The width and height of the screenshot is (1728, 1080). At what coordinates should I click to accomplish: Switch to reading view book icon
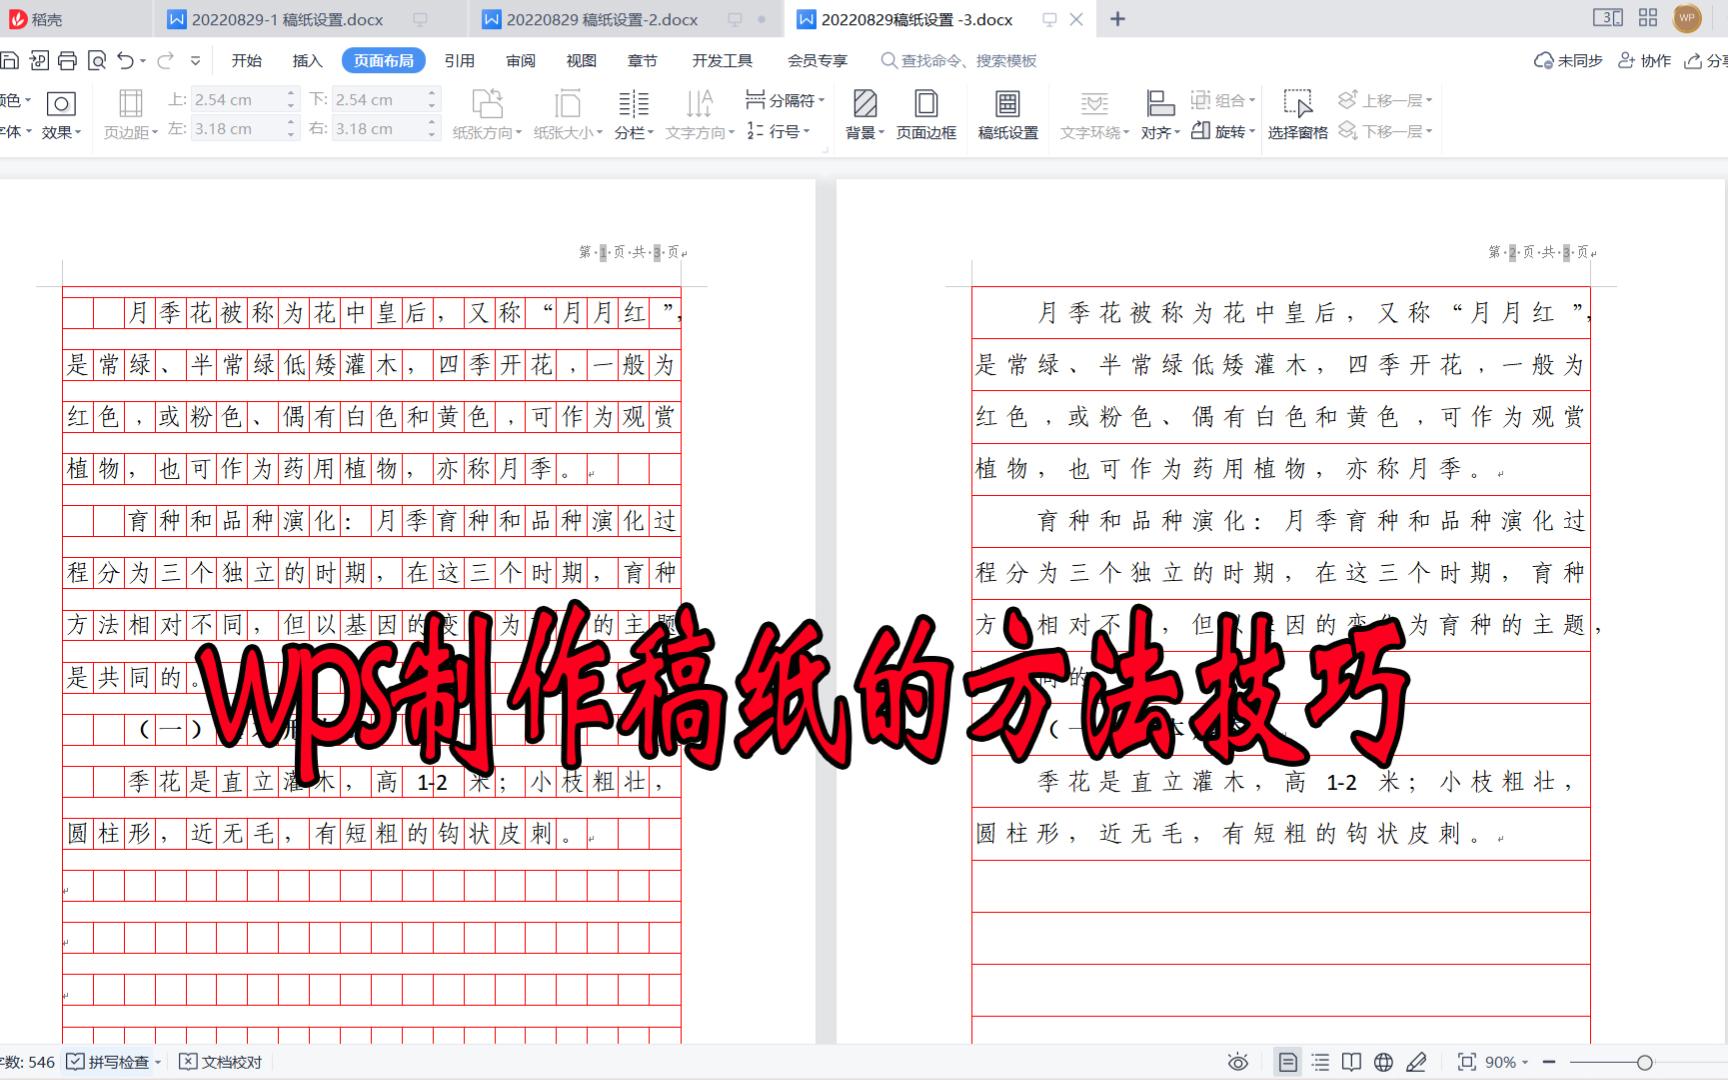point(1352,1062)
